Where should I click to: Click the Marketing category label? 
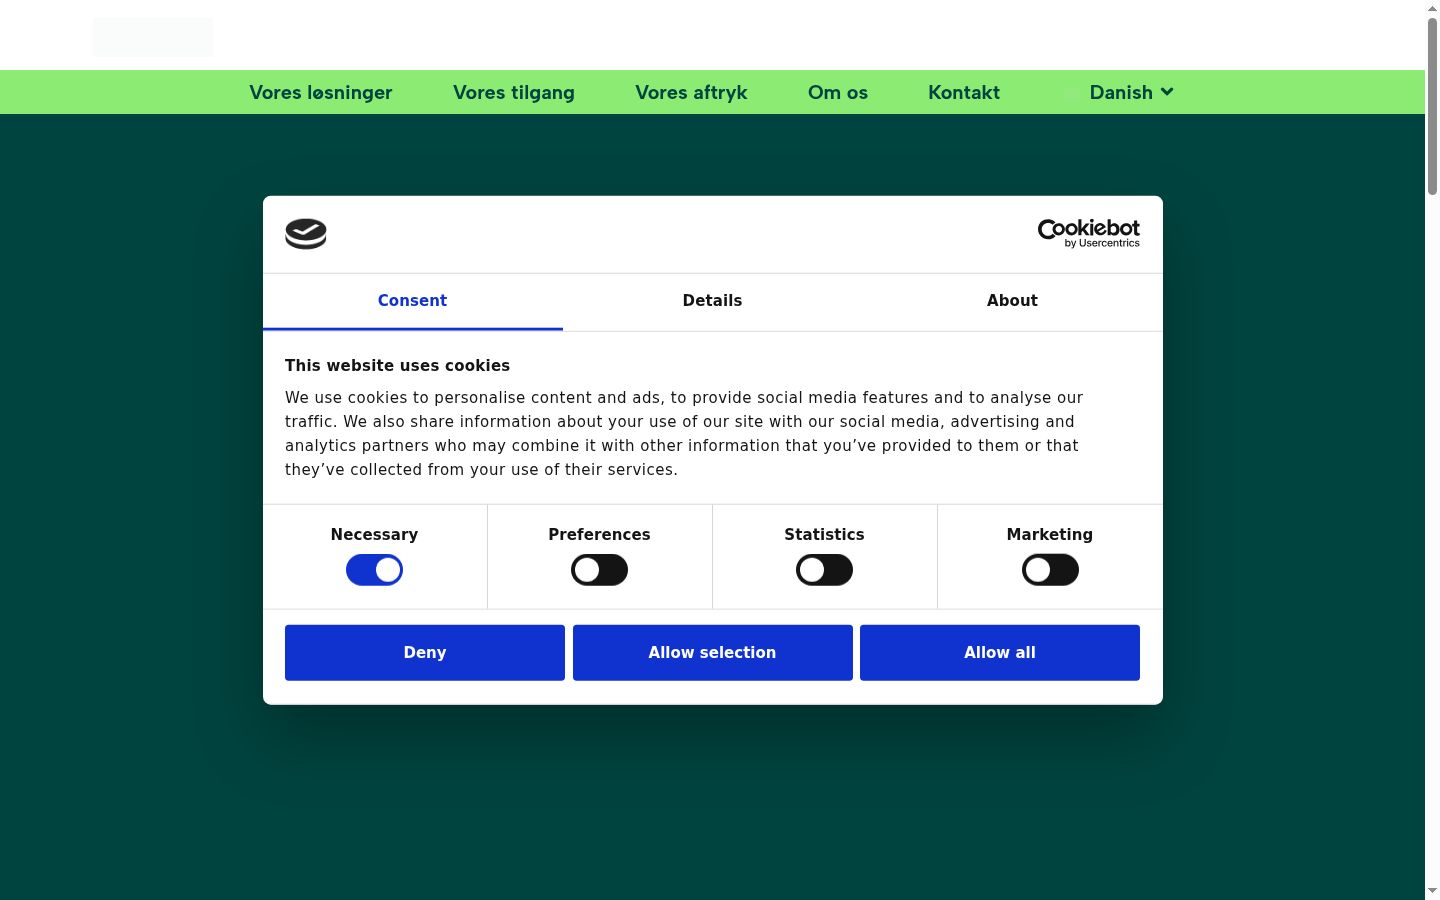tap(1050, 535)
